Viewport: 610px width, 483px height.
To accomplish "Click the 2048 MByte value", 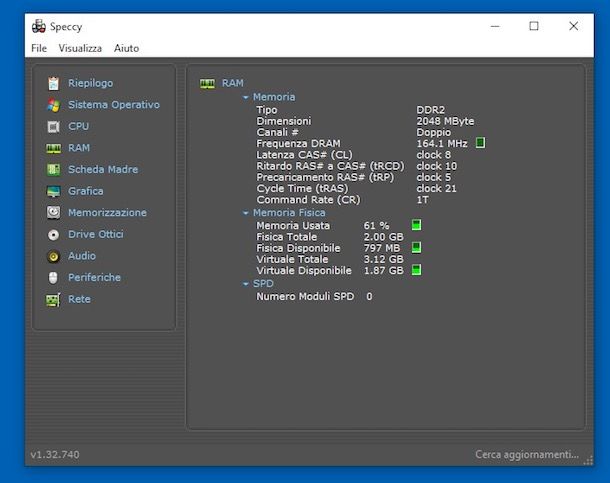I will tap(445, 121).
